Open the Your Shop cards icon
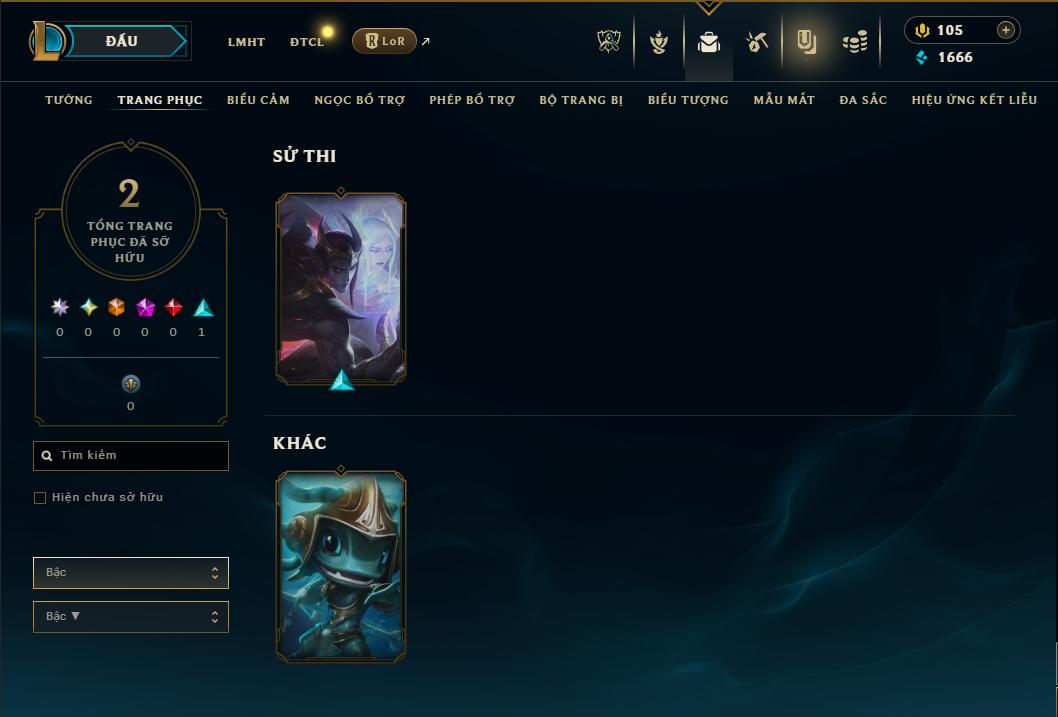The height and width of the screenshot is (717, 1058). [x=806, y=42]
